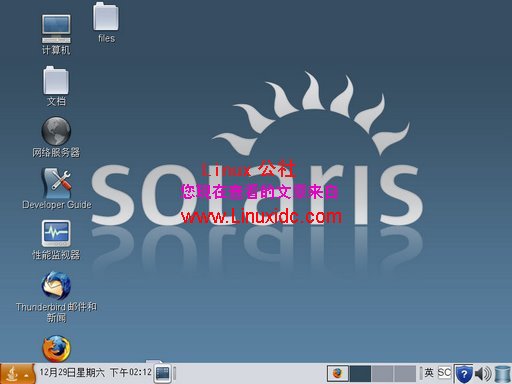Open the volume control speaker icon
Image resolution: width=512 pixels, height=384 pixels.
(x=483, y=374)
